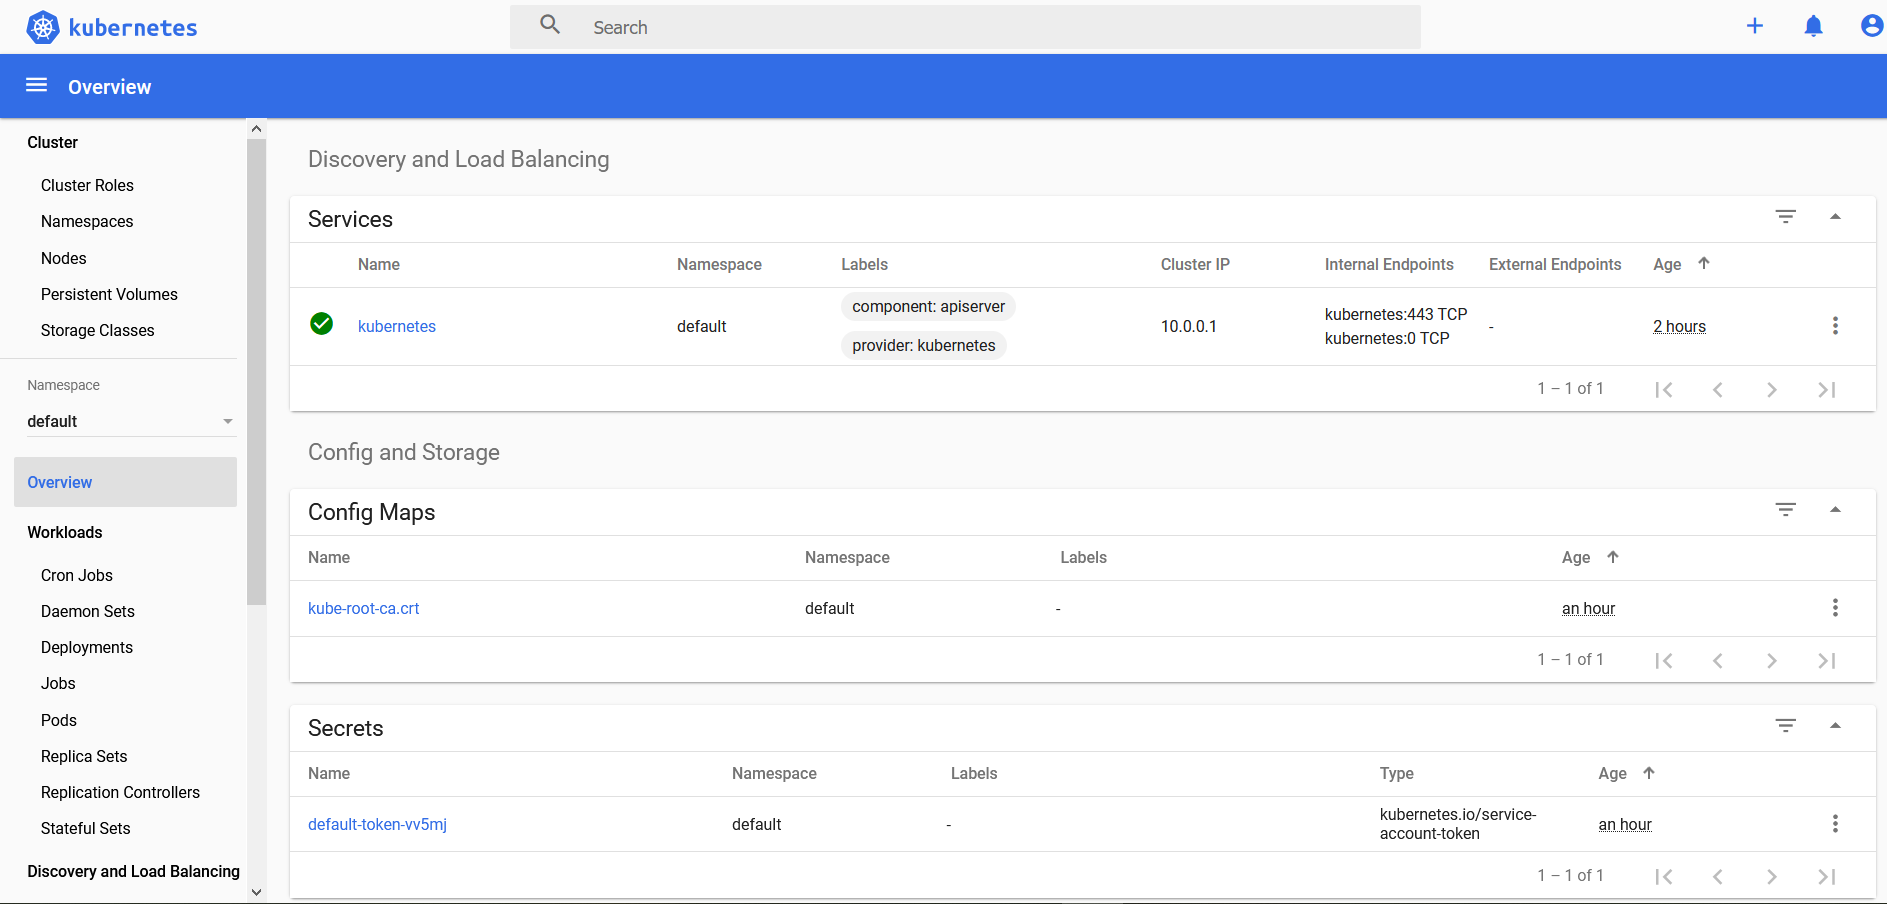Image resolution: width=1887 pixels, height=904 pixels.
Task: Collapse the Secrets card
Action: coord(1835,726)
